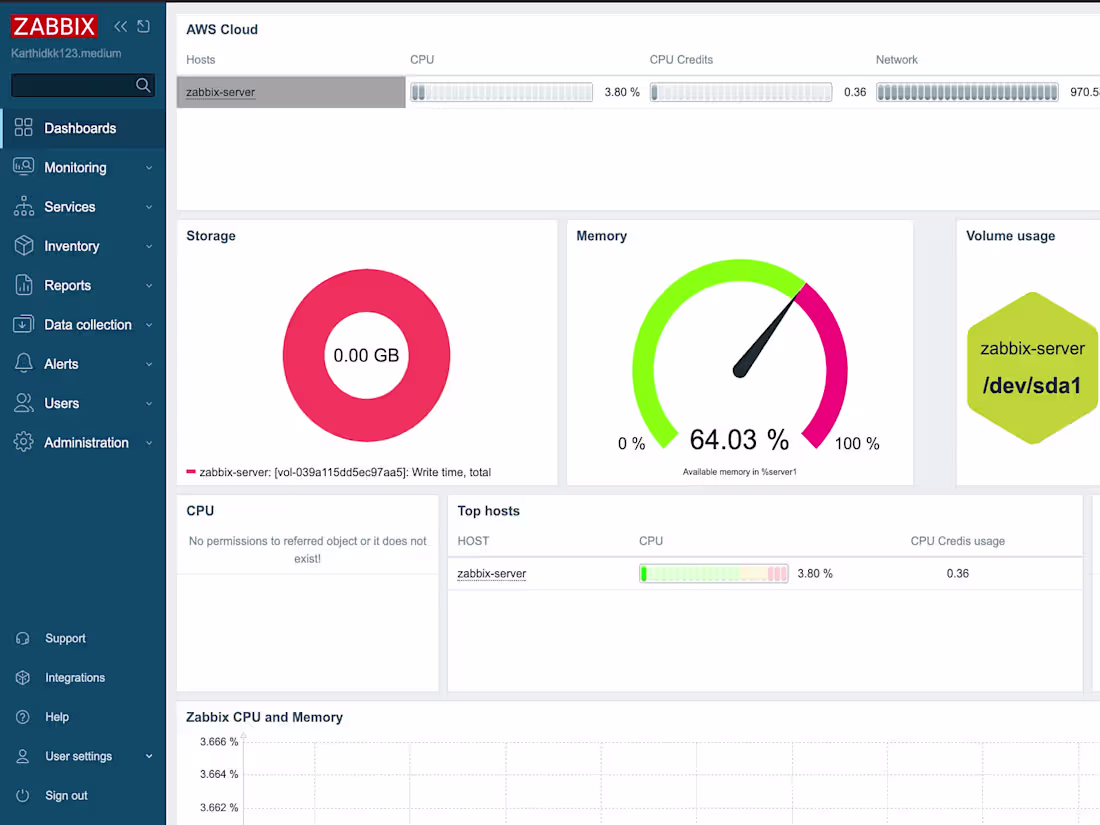Click the search magnifier icon in the sidebar

coord(143,85)
